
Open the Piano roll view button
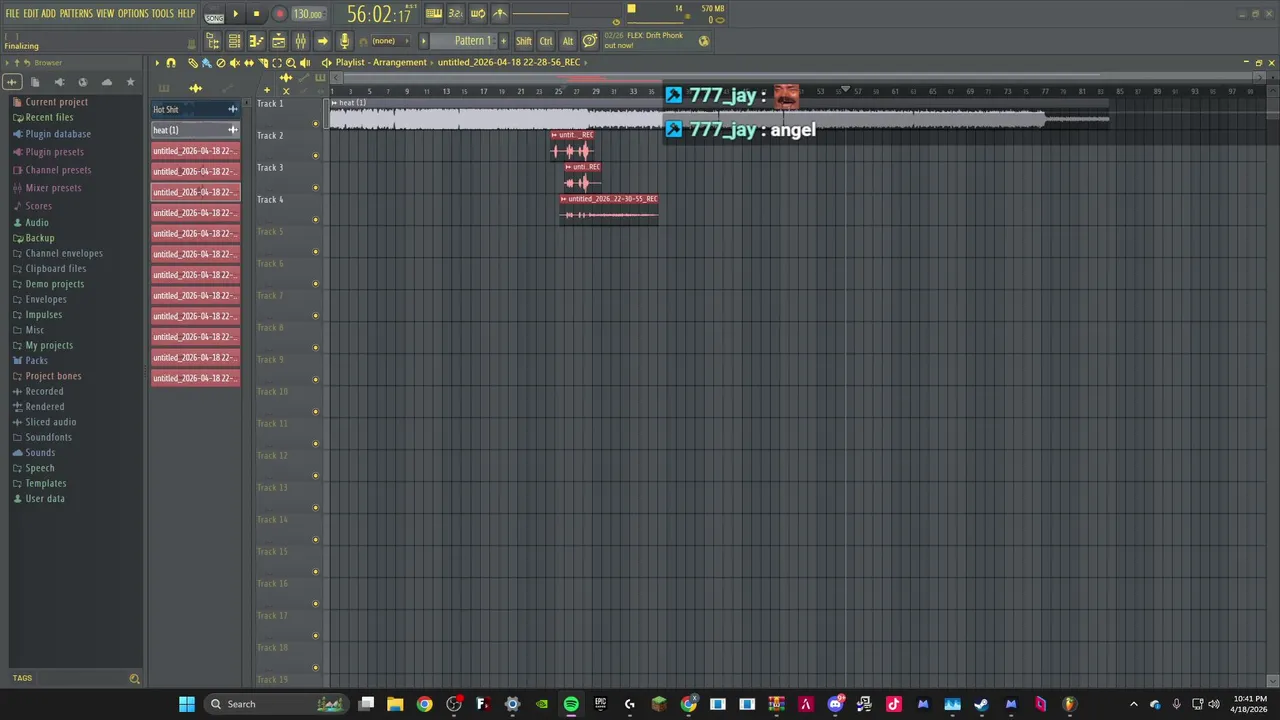pyautogui.click(x=257, y=41)
